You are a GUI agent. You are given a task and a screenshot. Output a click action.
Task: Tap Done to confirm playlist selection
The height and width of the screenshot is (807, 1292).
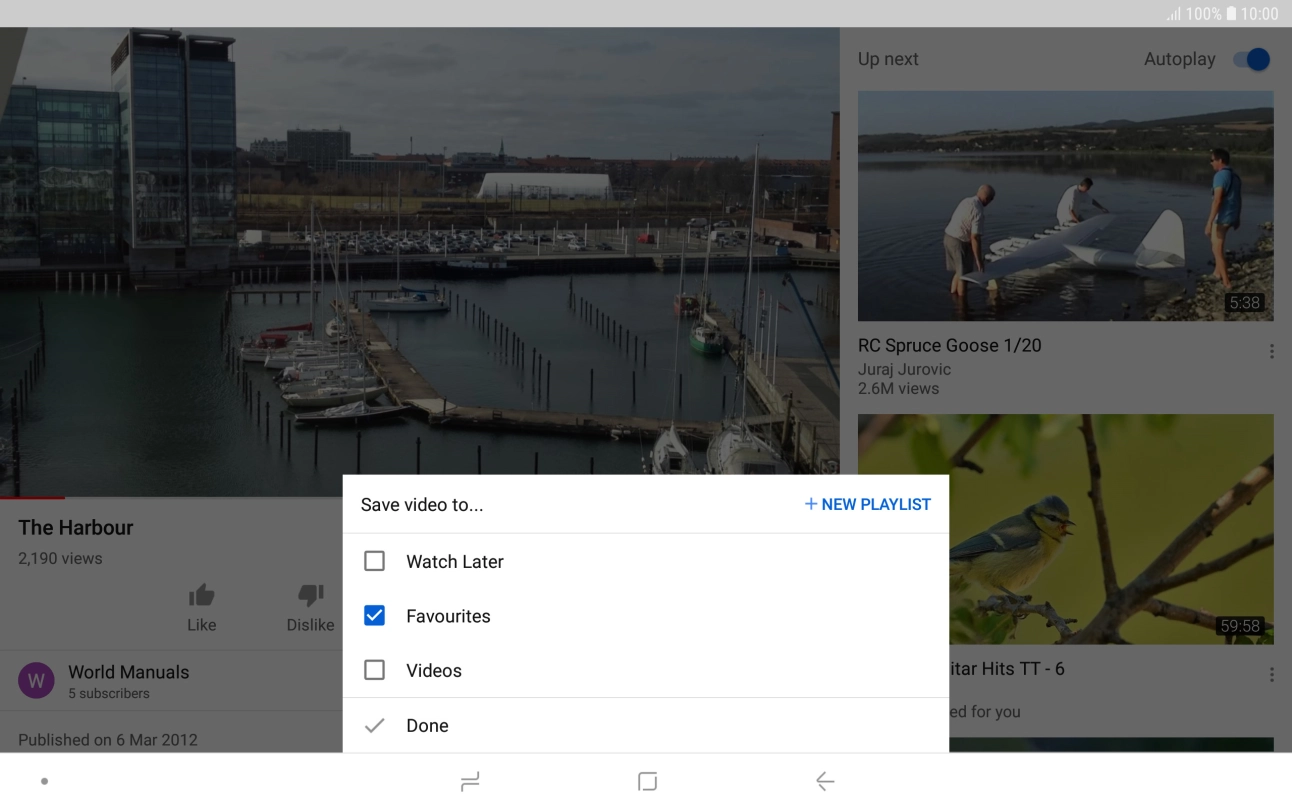tap(427, 726)
